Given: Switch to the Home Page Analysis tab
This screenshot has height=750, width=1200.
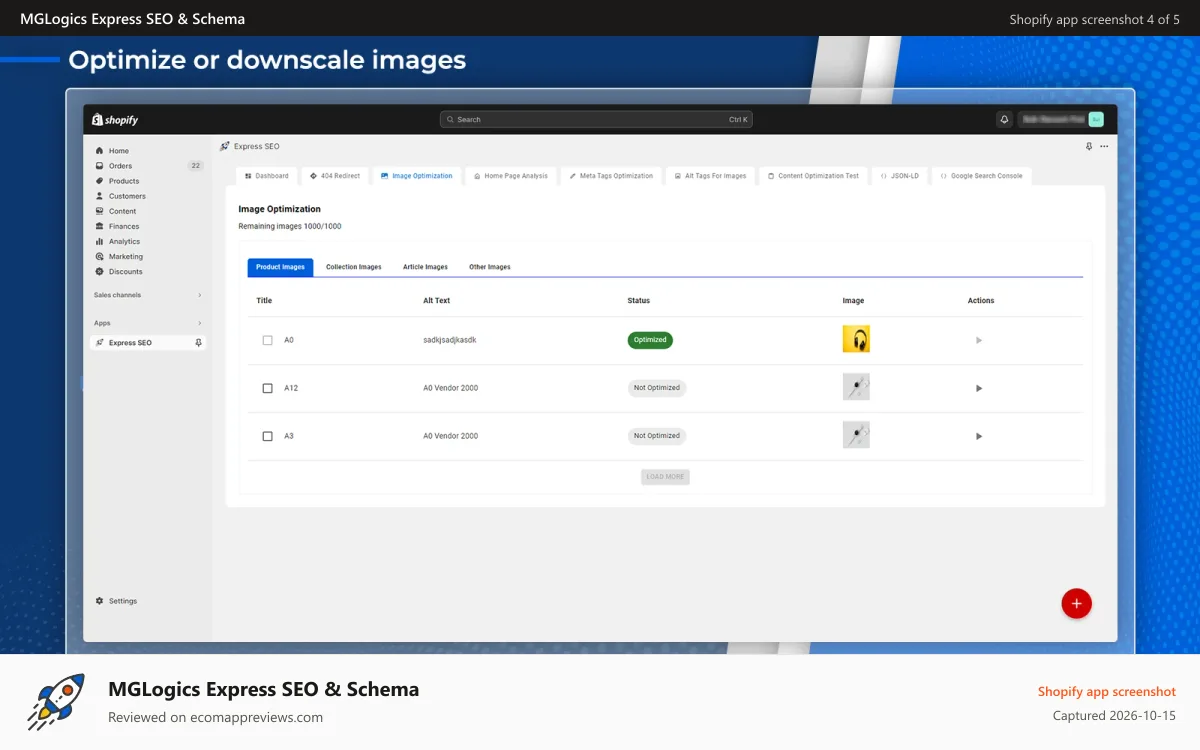Looking at the screenshot, I should 511,176.
